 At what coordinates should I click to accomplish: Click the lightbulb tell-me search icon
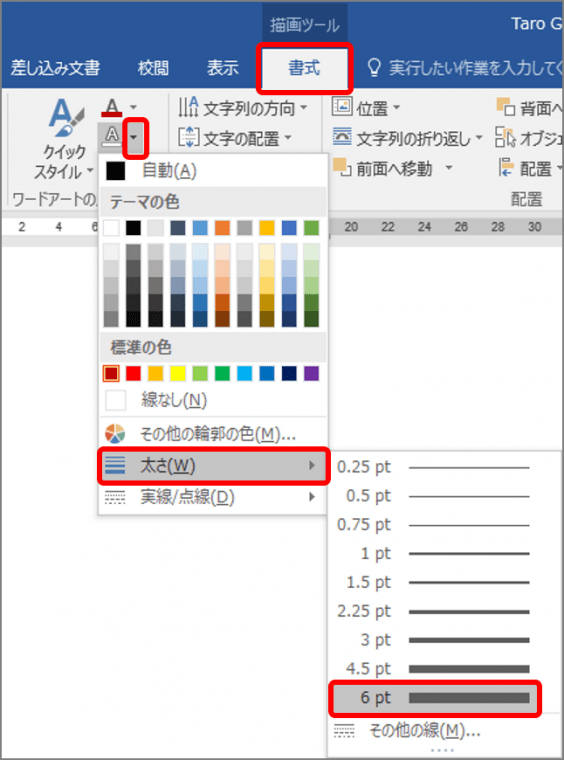(x=374, y=67)
